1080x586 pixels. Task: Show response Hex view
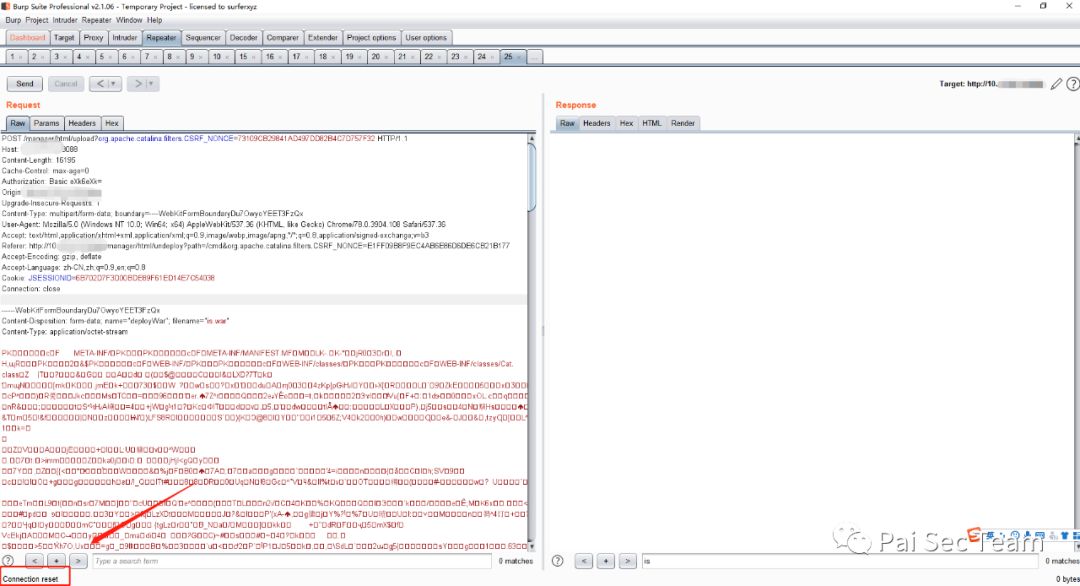click(626, 123)
